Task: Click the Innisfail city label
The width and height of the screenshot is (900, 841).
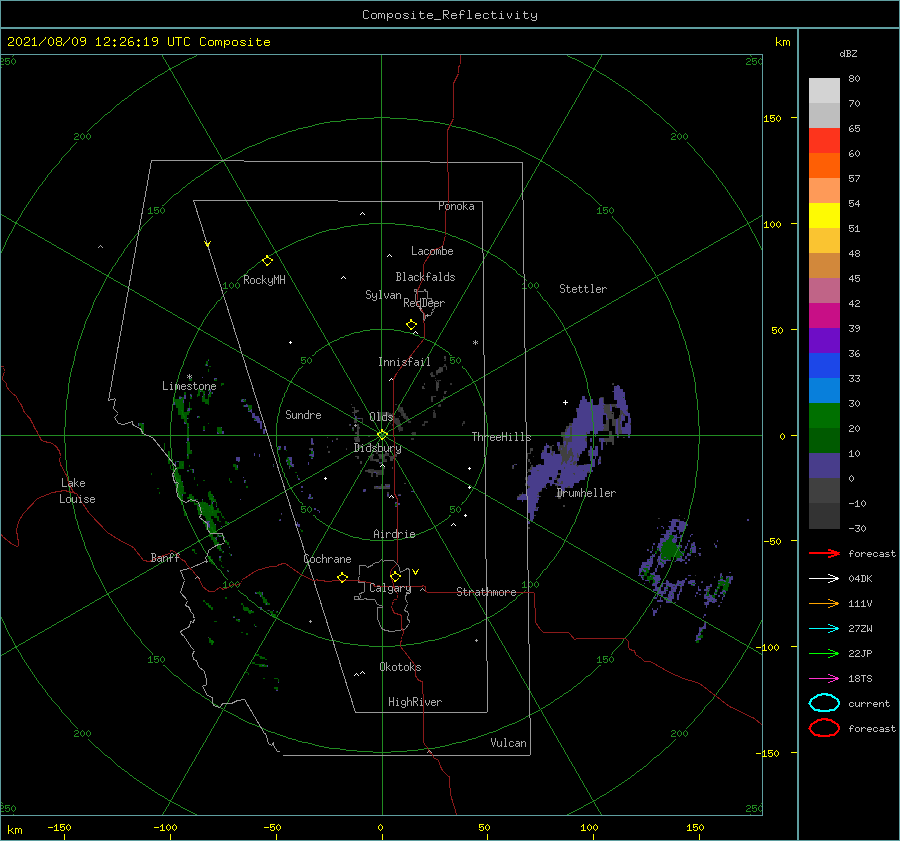Action: coord(404,362)
